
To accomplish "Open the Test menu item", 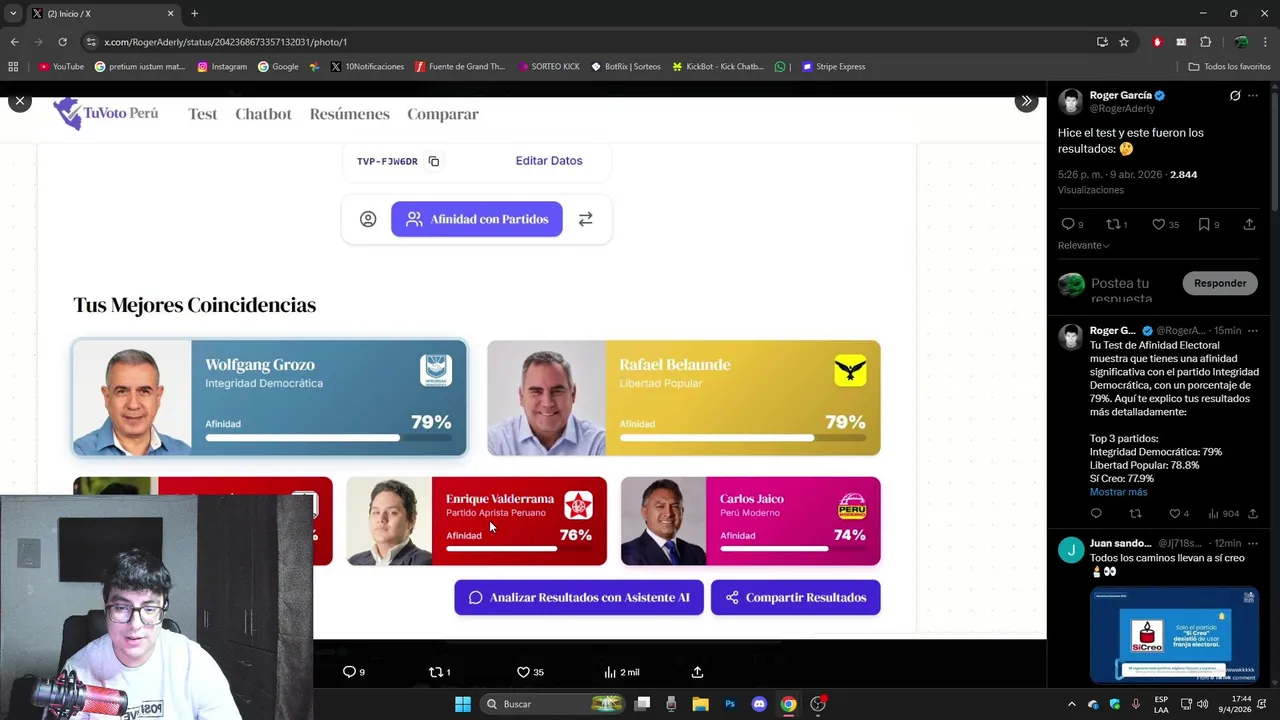I will pos(202,114).
